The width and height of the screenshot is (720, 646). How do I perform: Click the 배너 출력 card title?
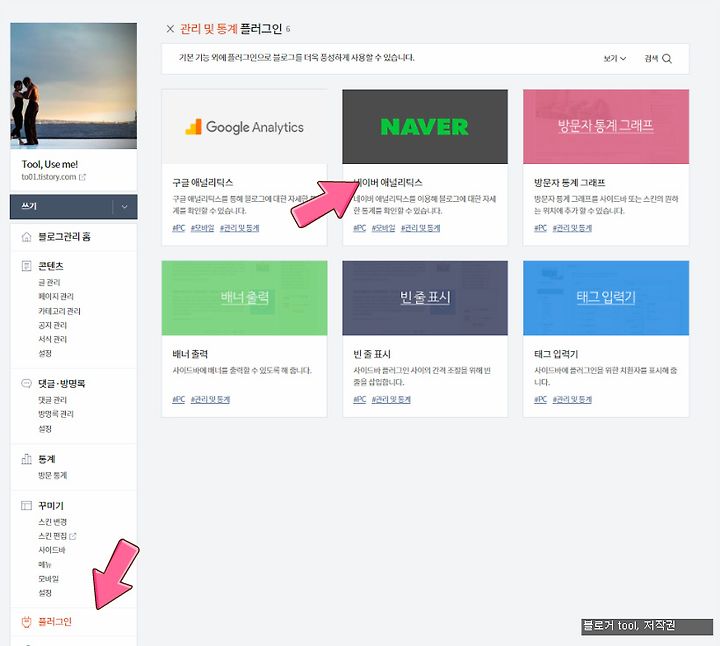(x=190, y=354)
